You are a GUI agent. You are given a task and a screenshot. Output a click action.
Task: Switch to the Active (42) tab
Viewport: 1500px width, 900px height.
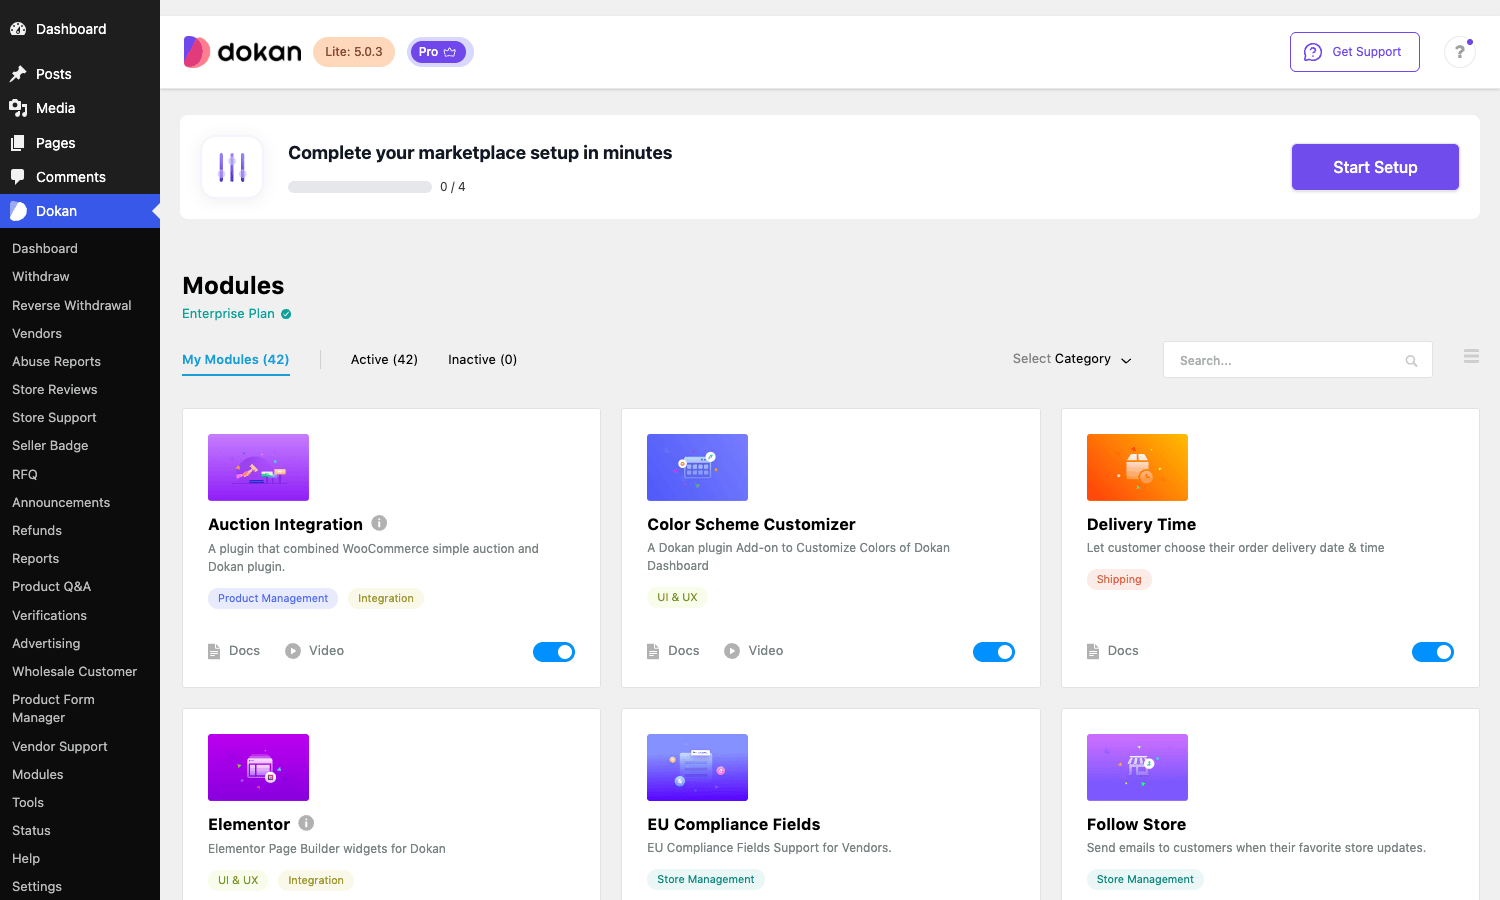[x=384, y=360]
